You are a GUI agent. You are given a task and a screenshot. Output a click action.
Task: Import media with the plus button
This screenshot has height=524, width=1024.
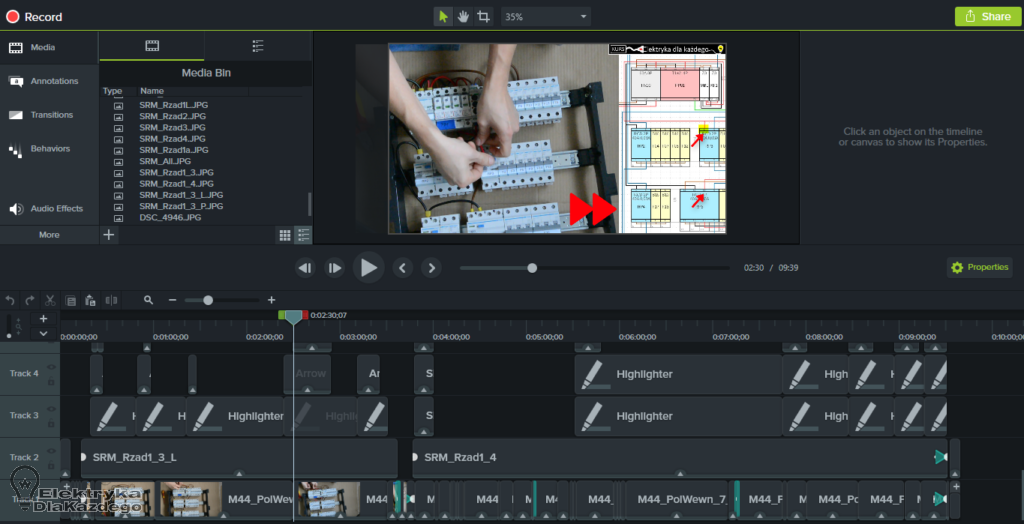pos(109,235)
